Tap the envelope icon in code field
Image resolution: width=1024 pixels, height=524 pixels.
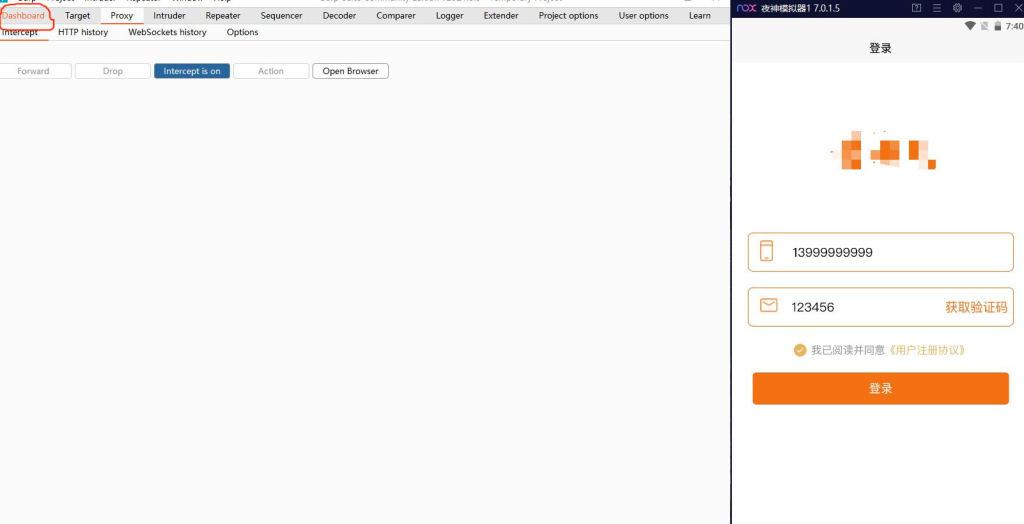tap(769, 305)
